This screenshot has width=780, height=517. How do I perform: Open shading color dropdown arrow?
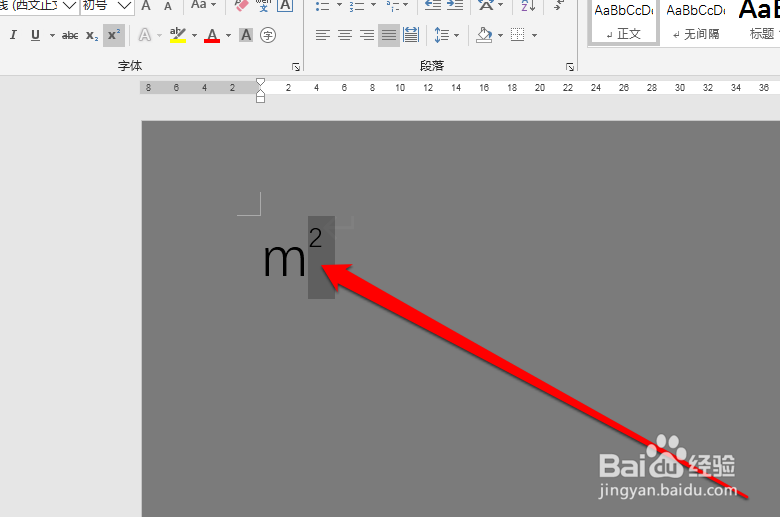coord(500,35)
